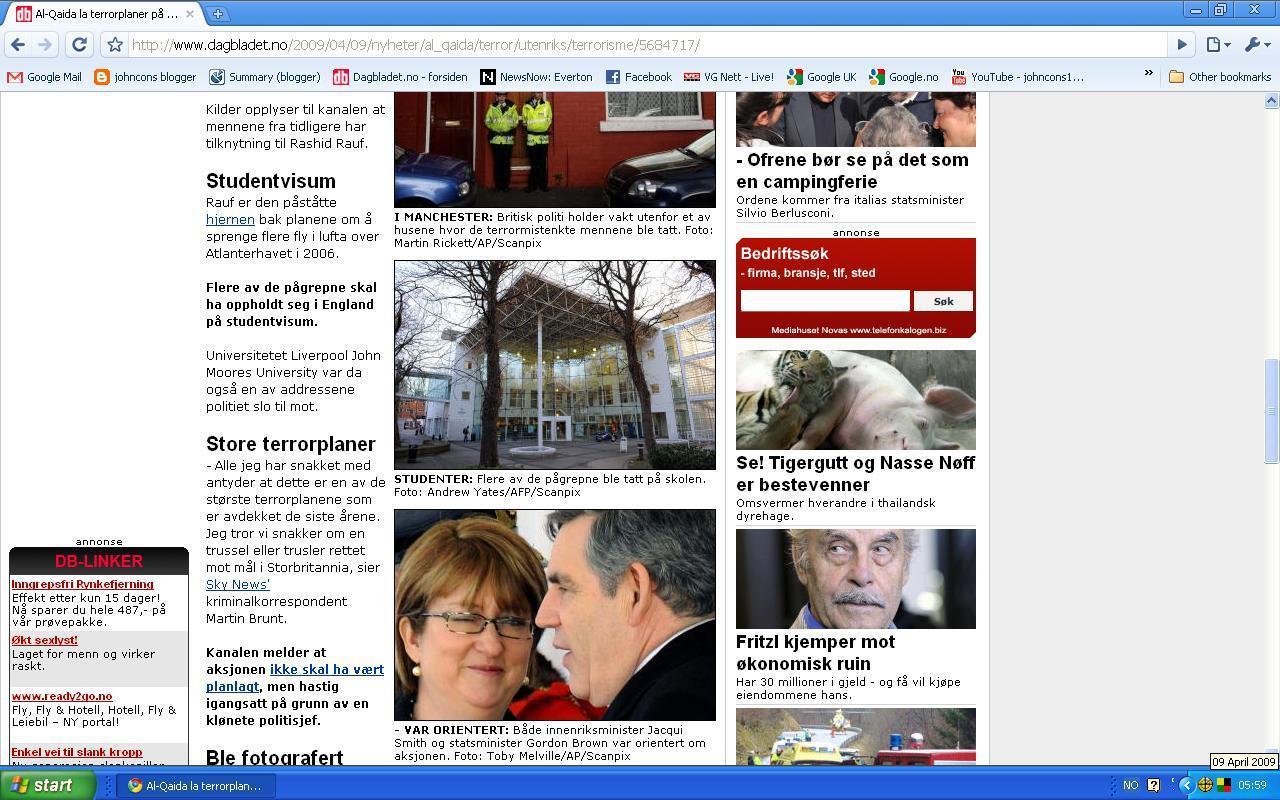Open the Sky News' link

(x=238, y=584)
